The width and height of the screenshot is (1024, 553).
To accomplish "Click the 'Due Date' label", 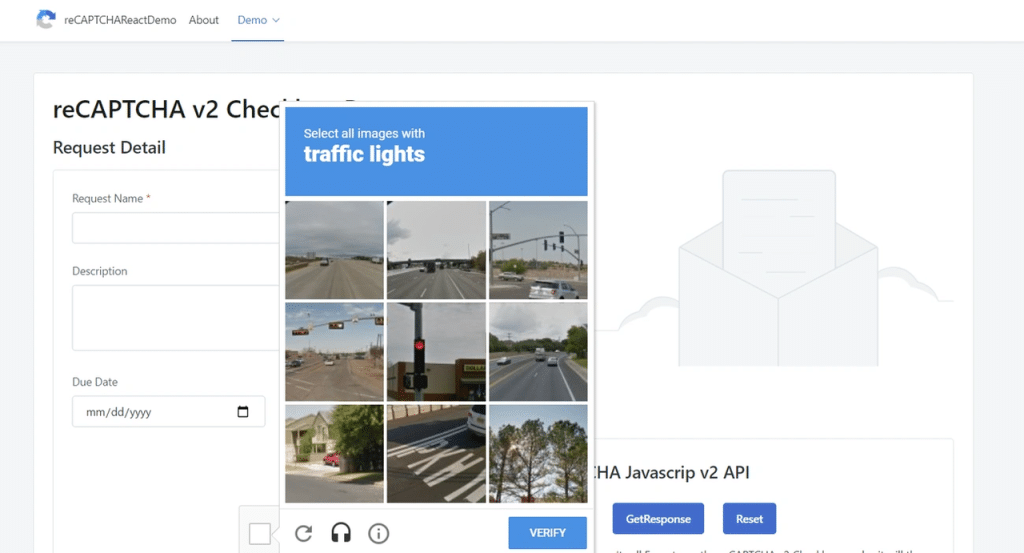I will [x=95, y=382].
